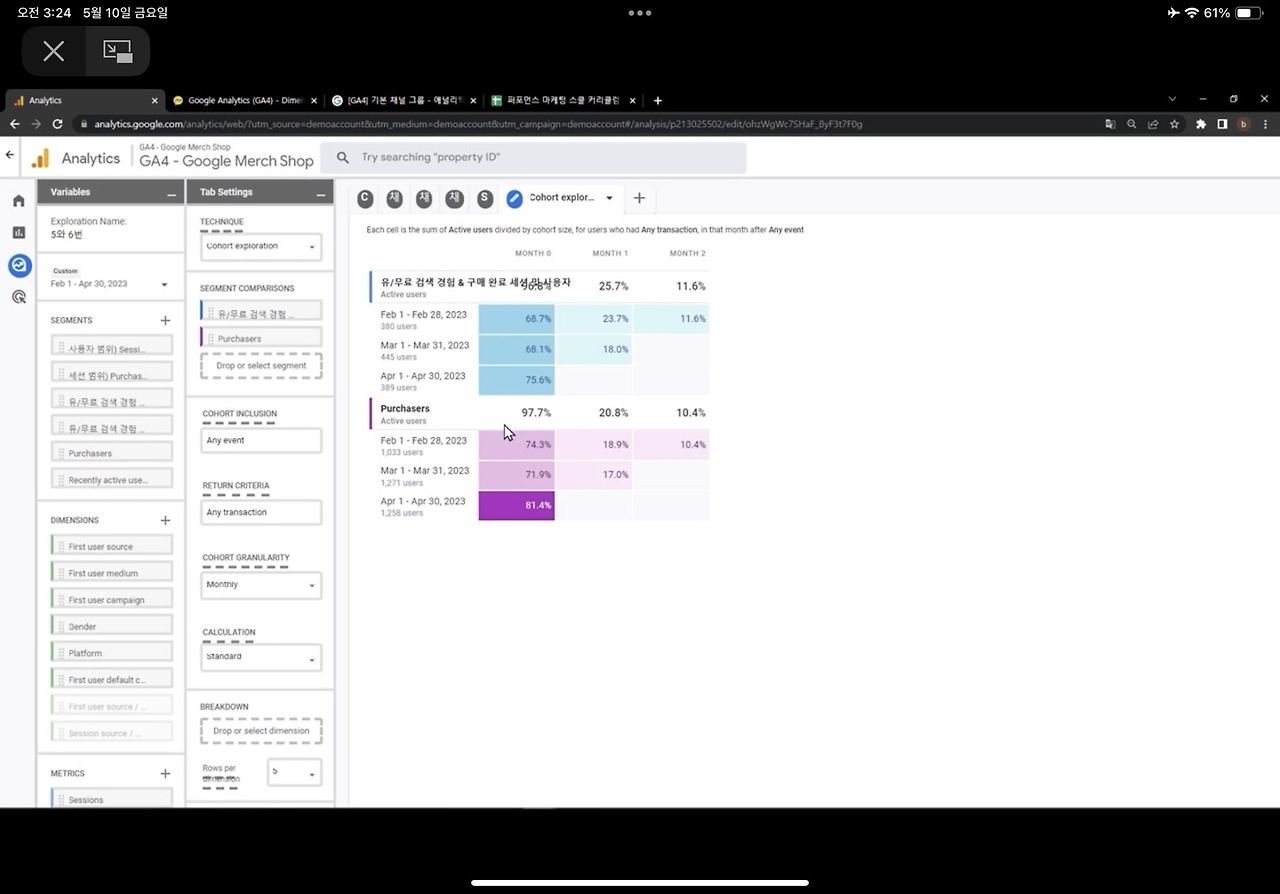The height and width of the screenshot is (894, 1280).
Task: Open the GA4 - Google Merch Shop property selector
Action: [x=226, y=158]
